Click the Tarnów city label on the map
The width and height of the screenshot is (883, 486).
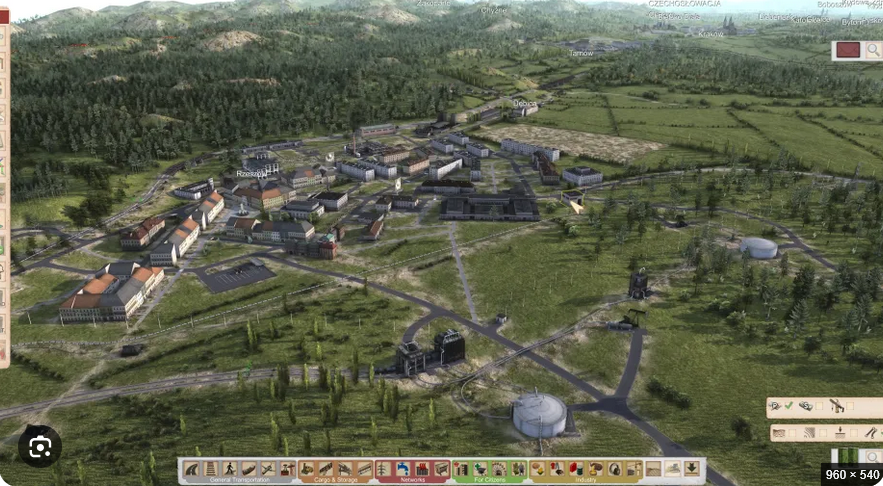pyautogui.click(x=581, y=53)
